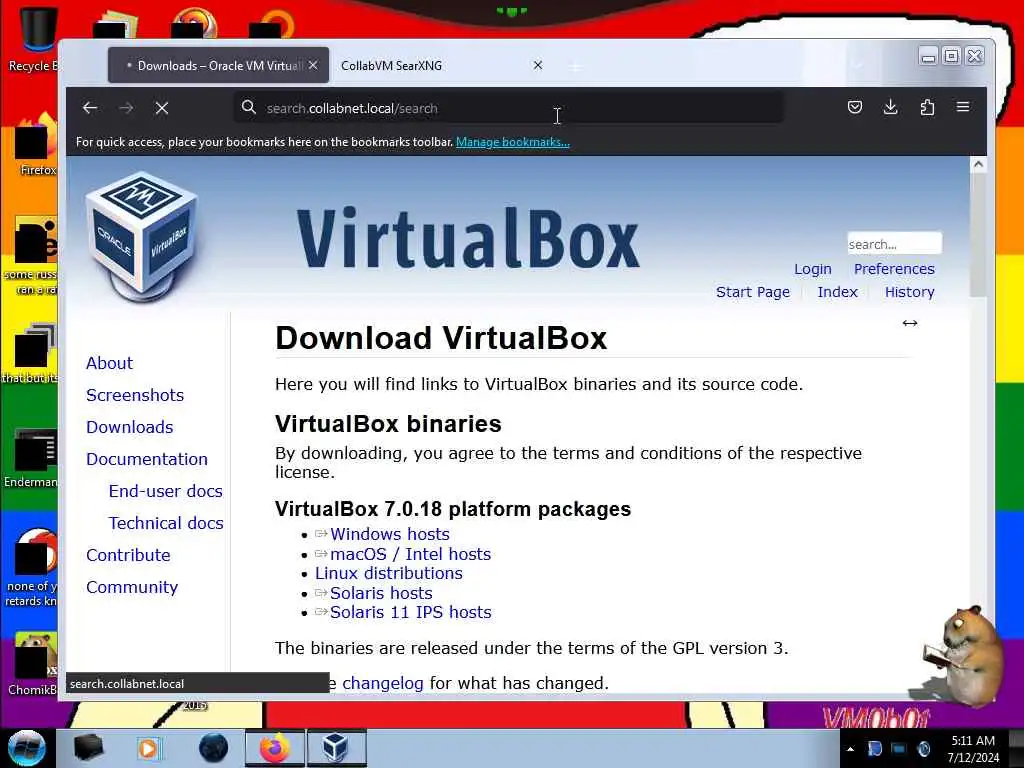
Task: Go back with the browser back arrow
Action: click(x=90, y=108)
